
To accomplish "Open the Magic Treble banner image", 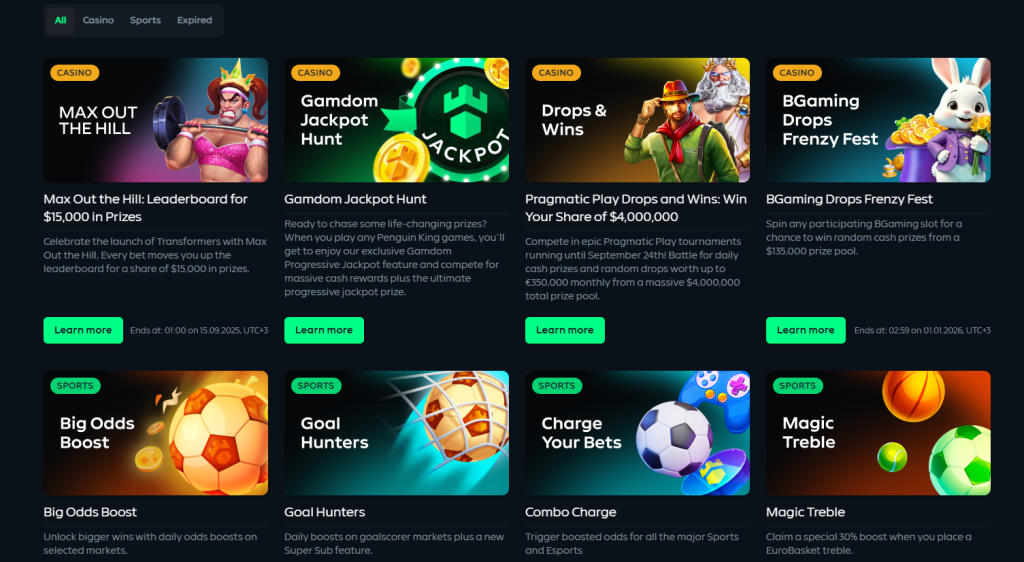I will pyautogui.click(x=878, y=433).
